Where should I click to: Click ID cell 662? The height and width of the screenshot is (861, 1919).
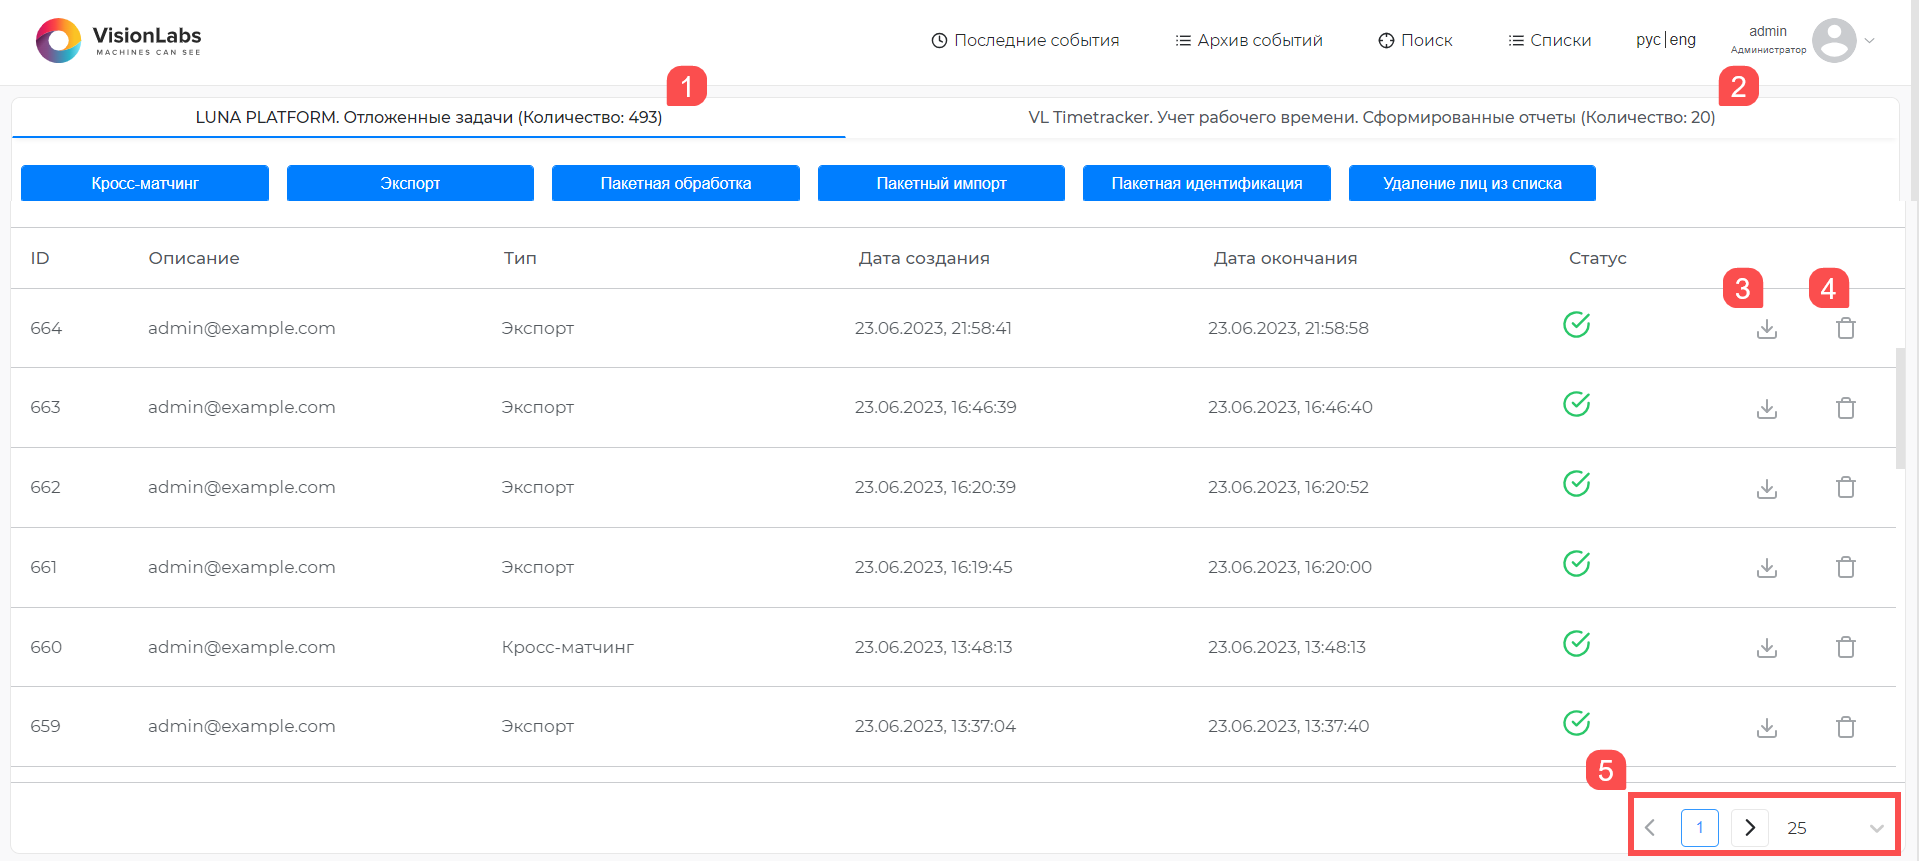tap(45, 487)
